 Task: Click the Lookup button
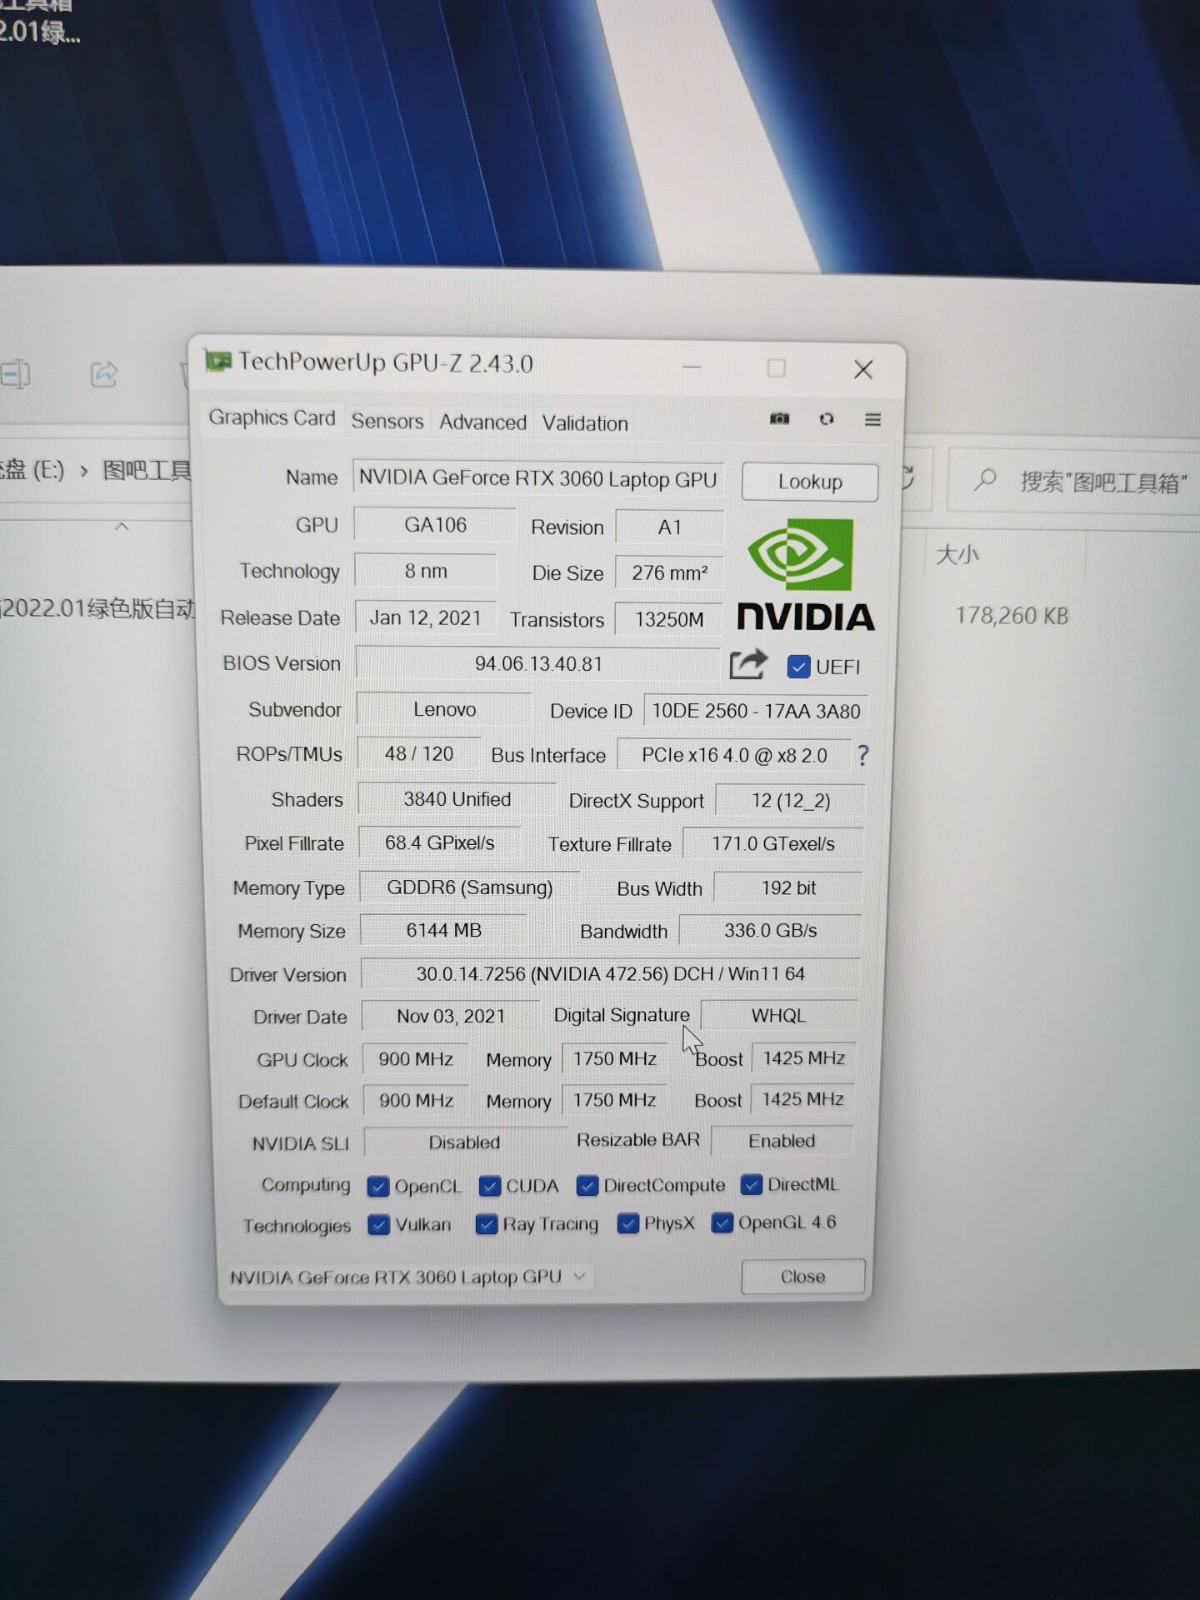coord(810,482)
